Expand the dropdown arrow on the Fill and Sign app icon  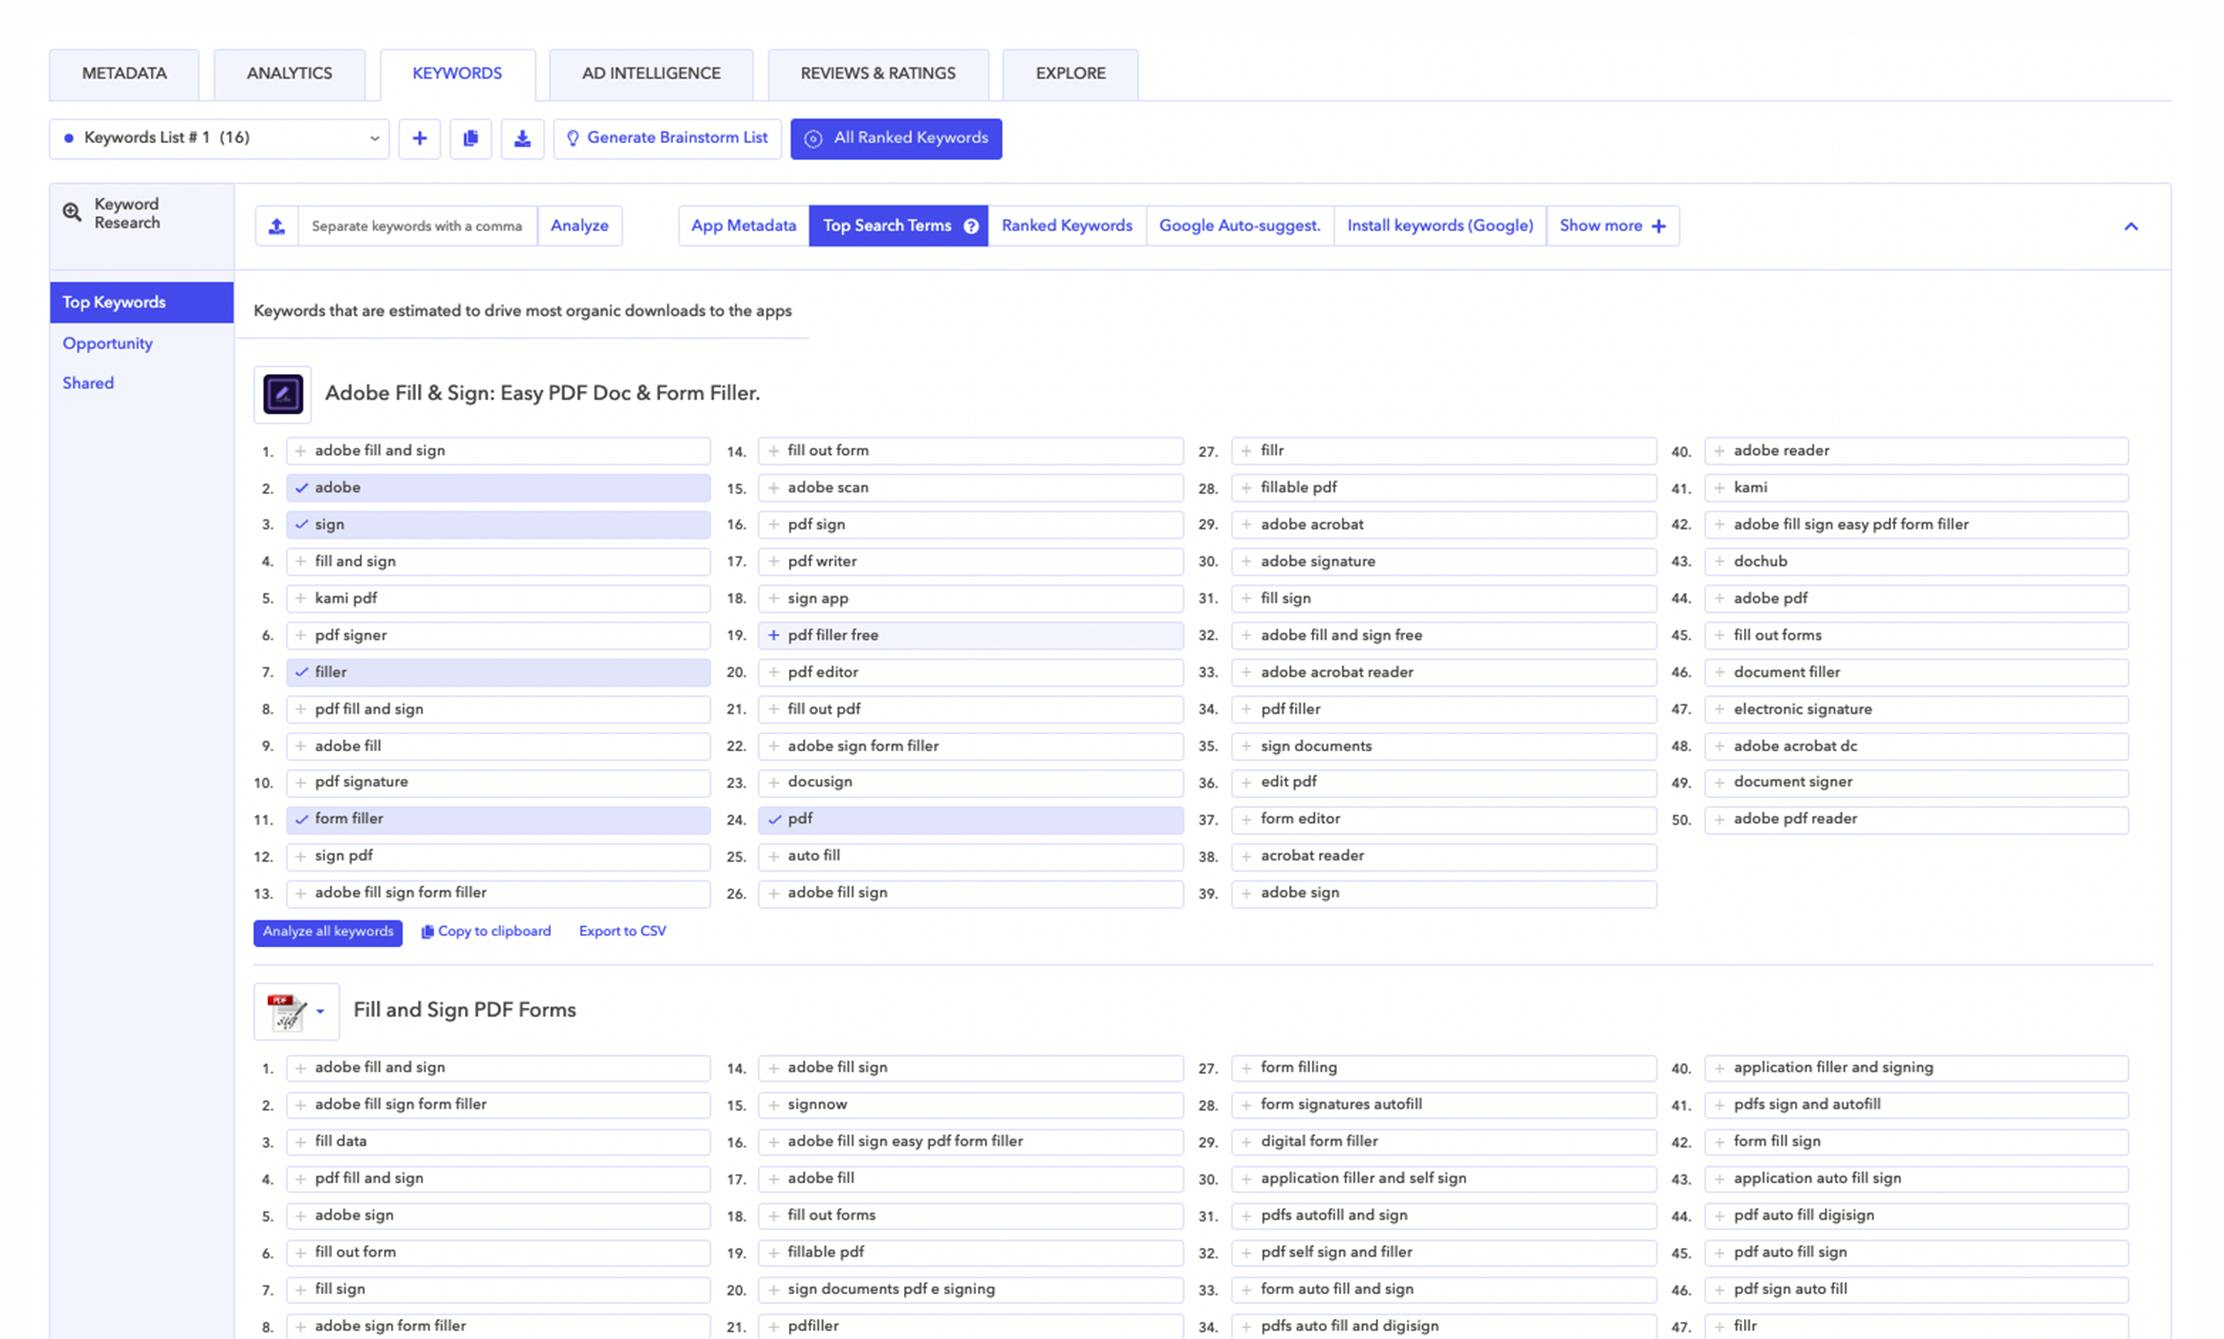click(x=320, y=1011)
